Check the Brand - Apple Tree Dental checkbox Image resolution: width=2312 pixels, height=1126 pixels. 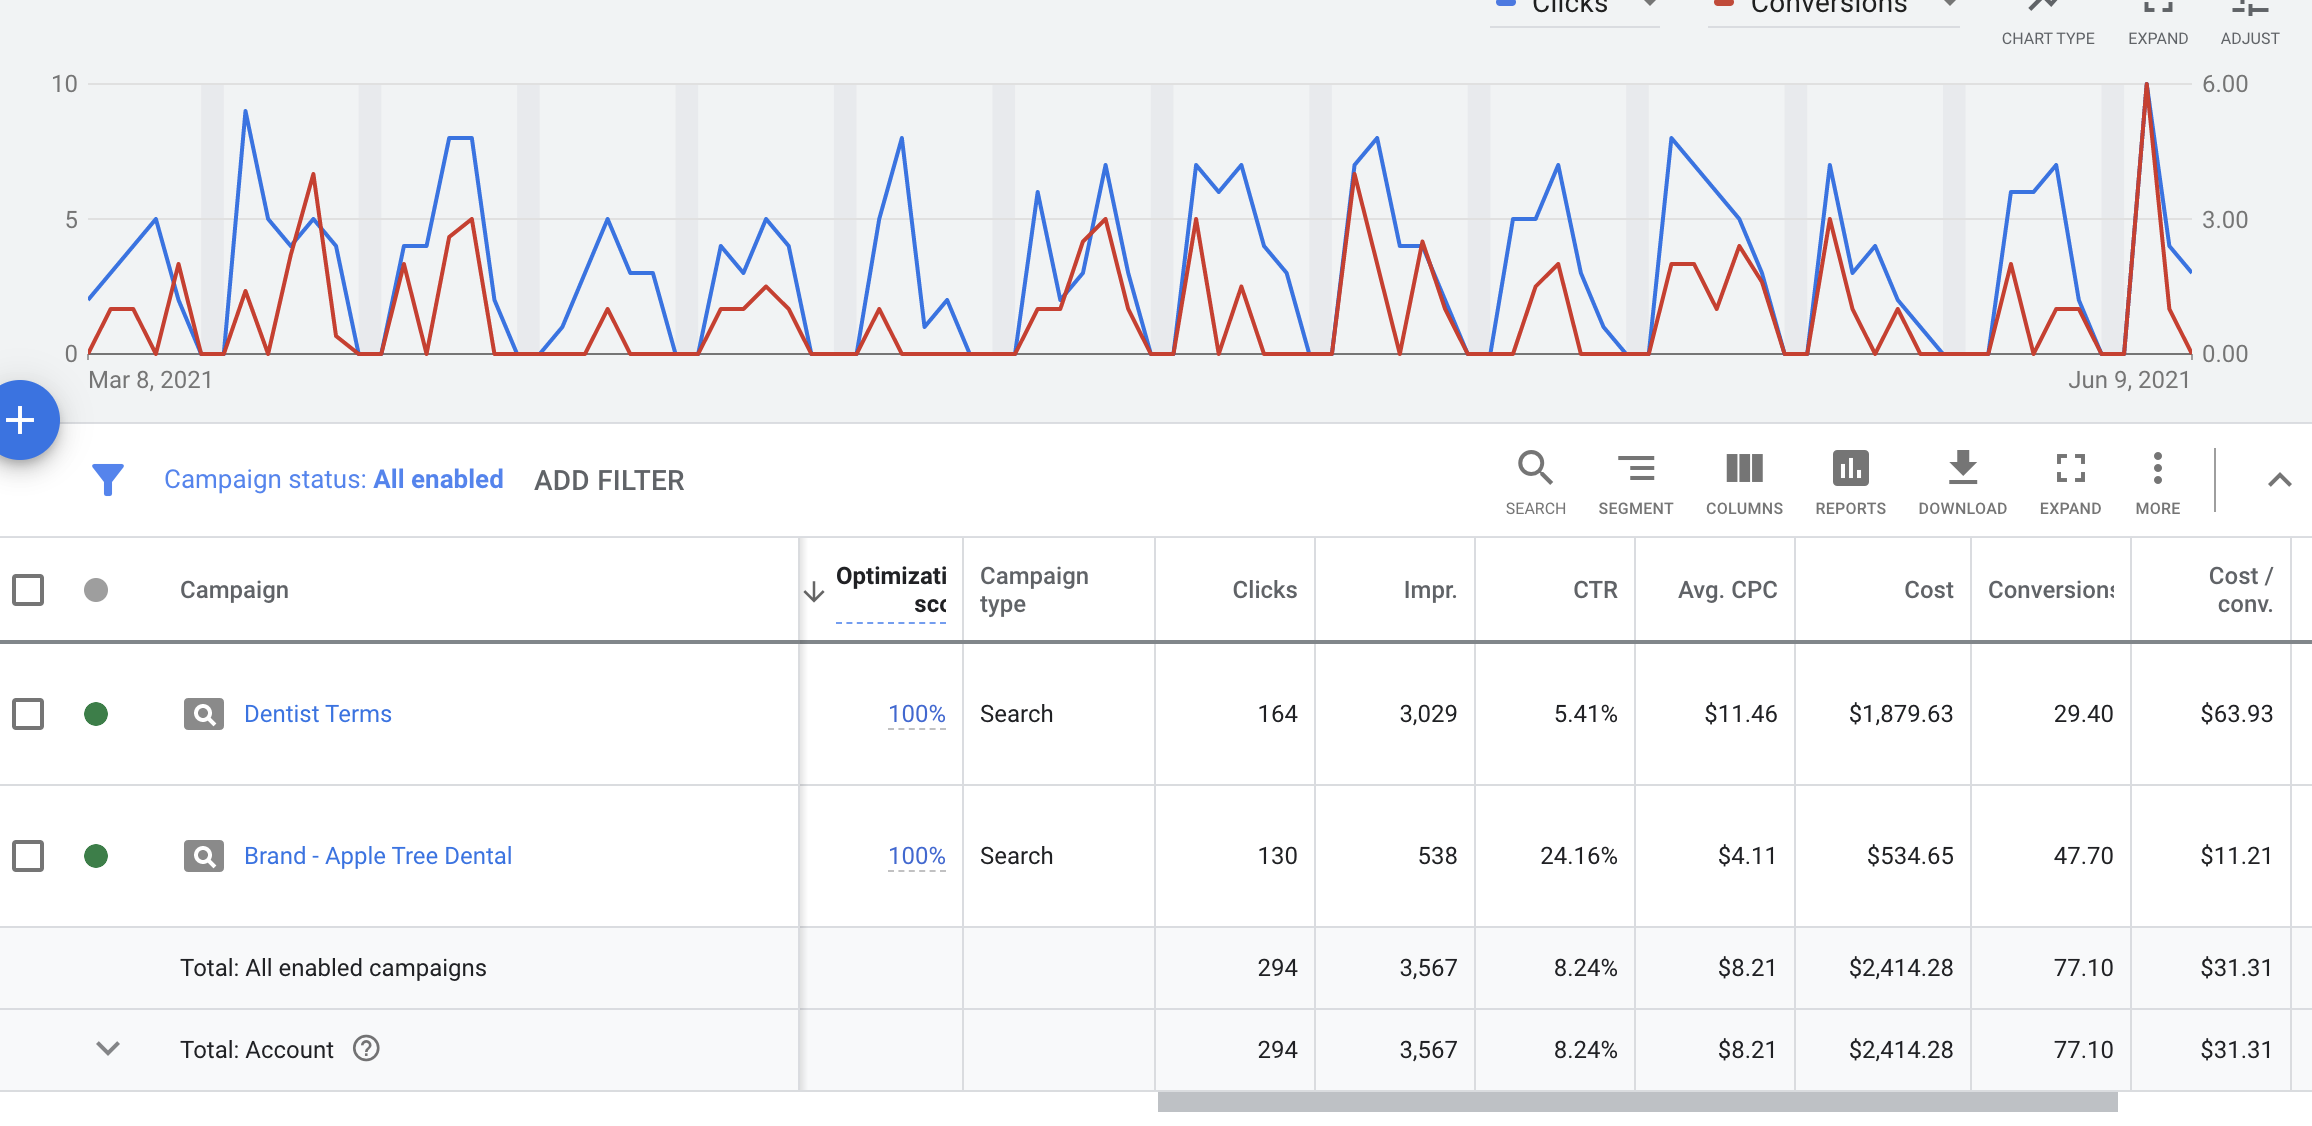pyautogui.click(x=28, y=856)
